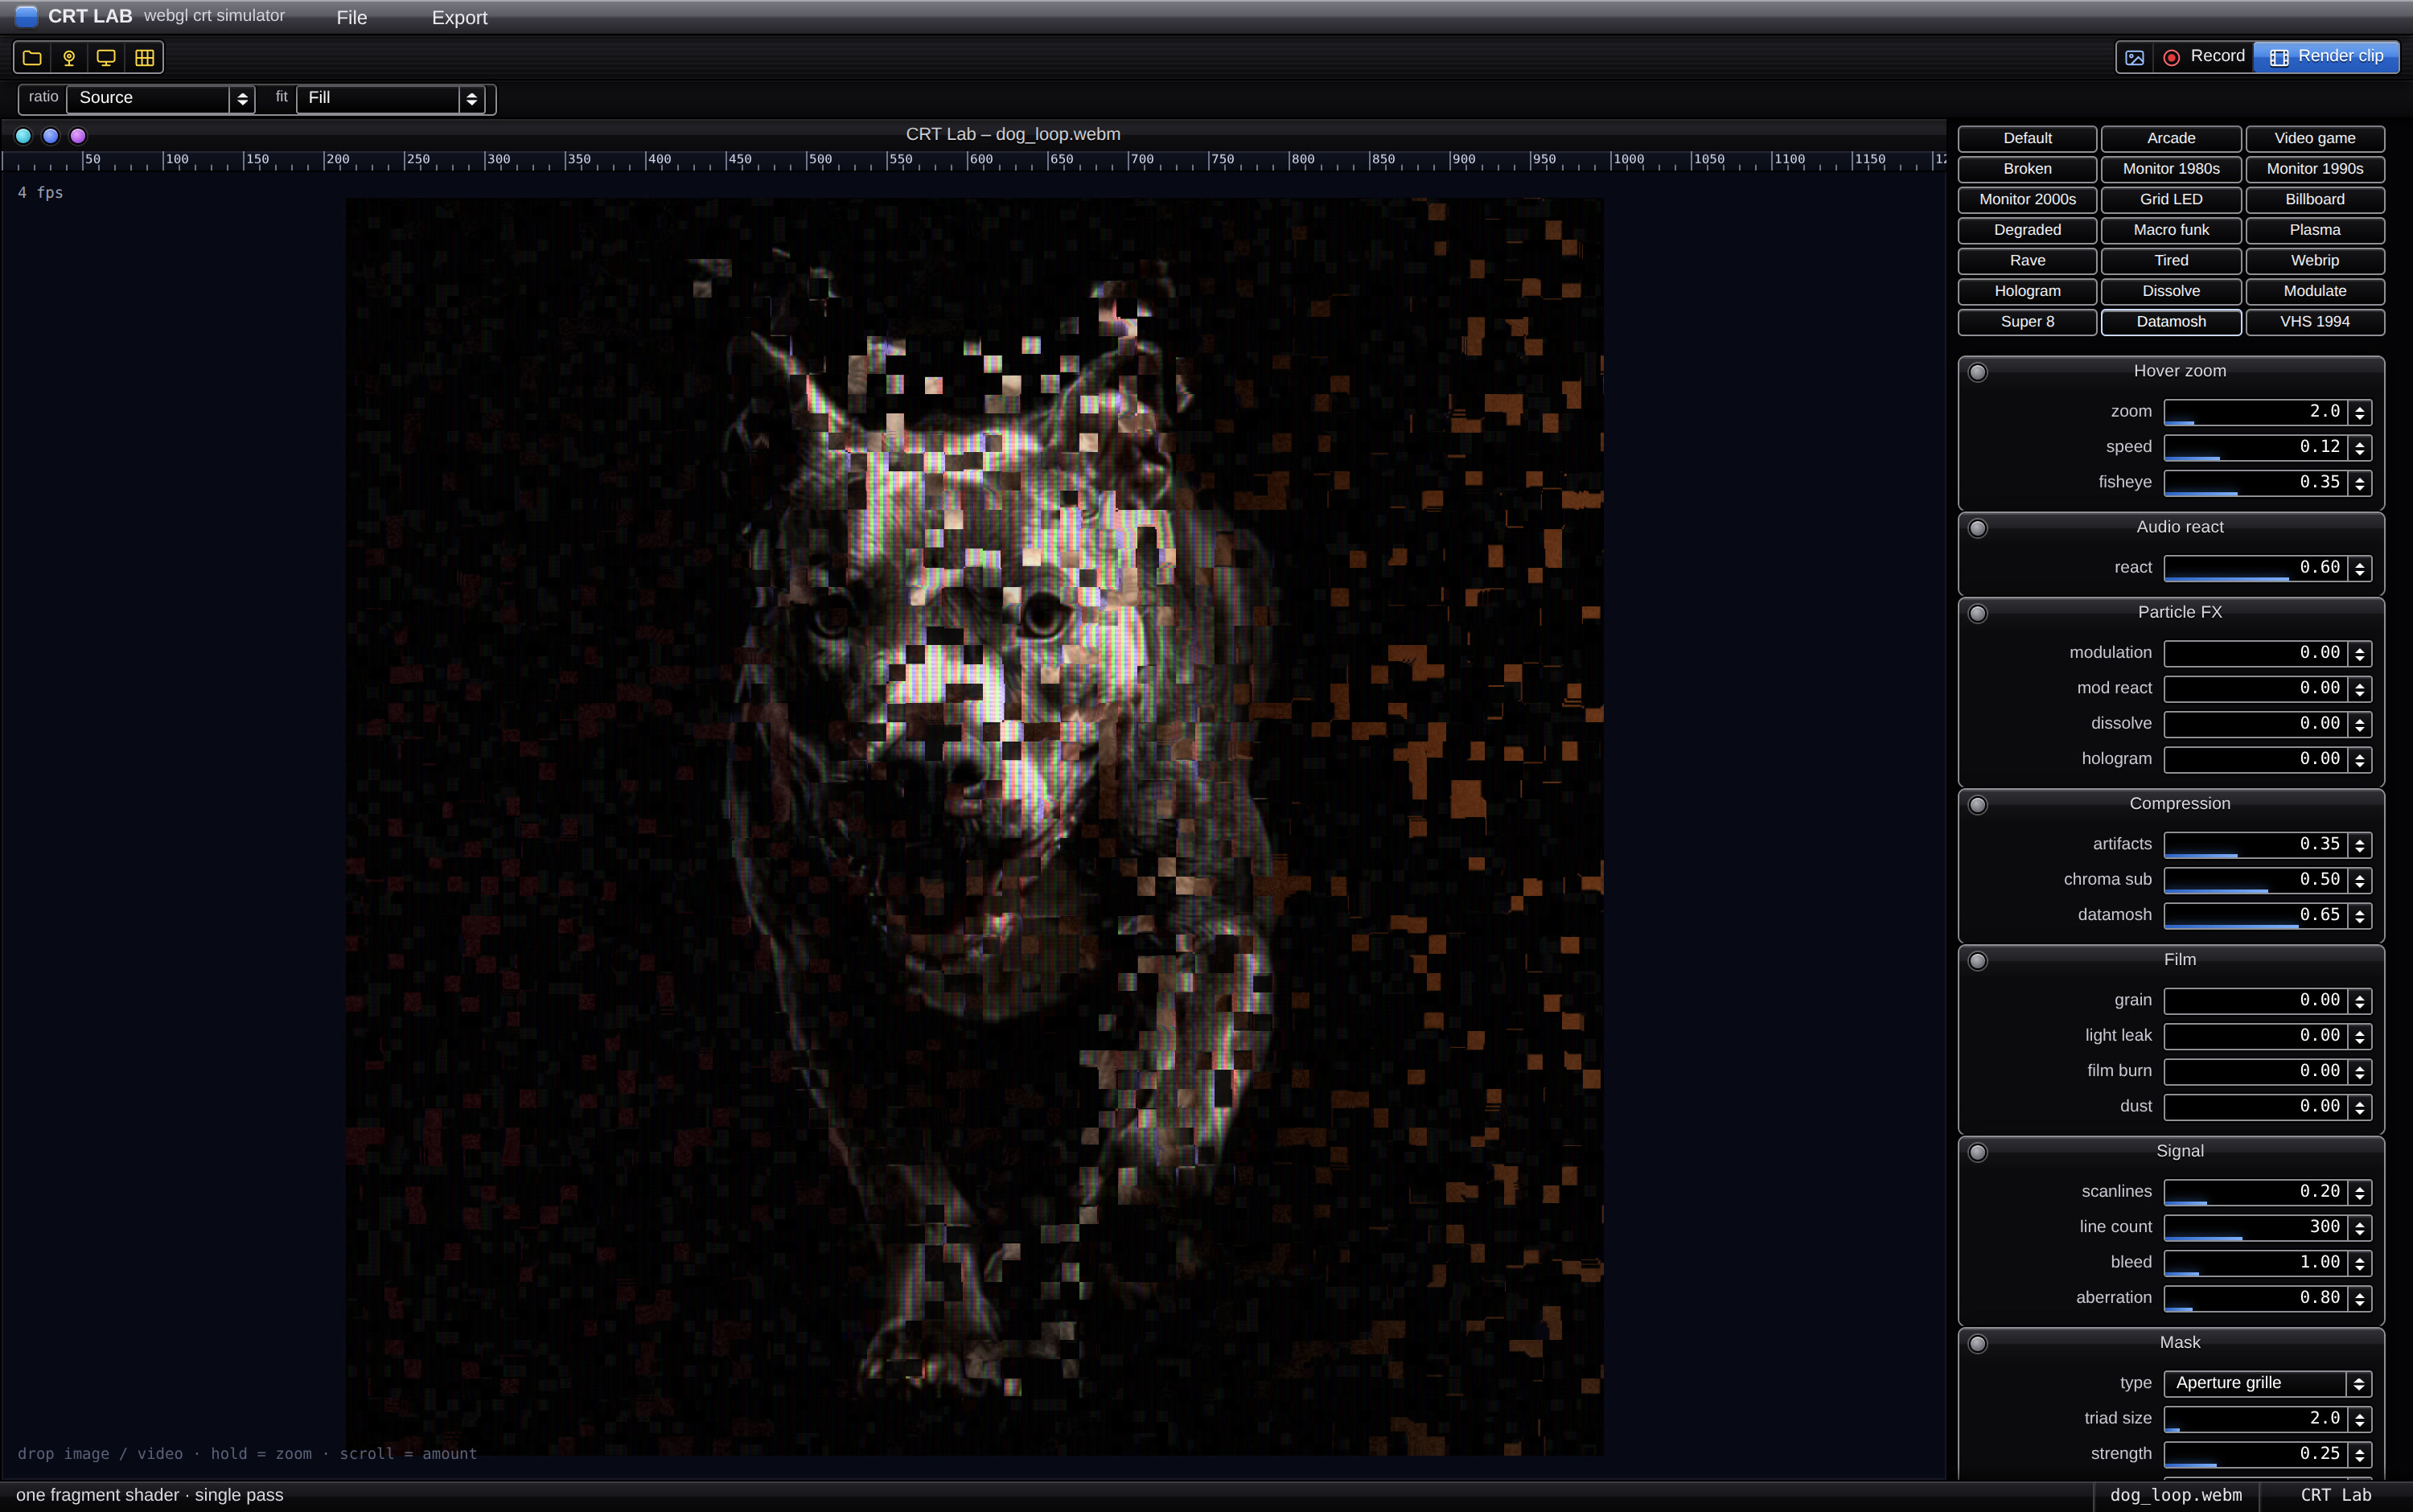Click the Render clip button
This screenshot has height=1512, width=2413.
[2326, 57]
